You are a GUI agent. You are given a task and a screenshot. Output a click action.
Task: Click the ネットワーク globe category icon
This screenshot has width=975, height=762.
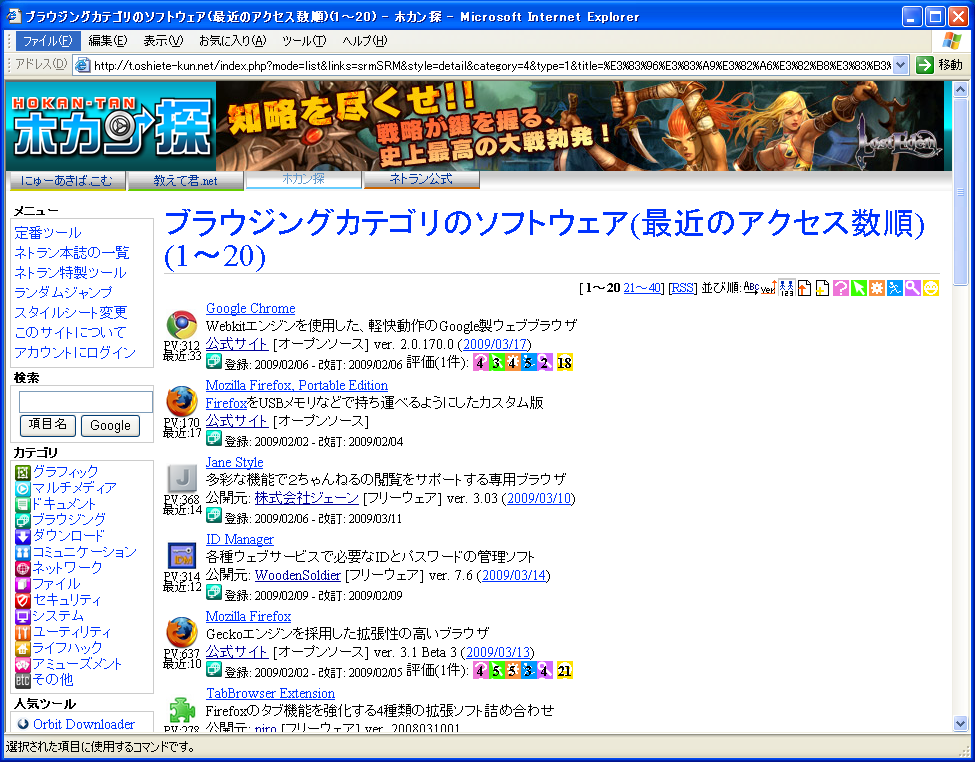pyautogui.click(x=22, y=569)
